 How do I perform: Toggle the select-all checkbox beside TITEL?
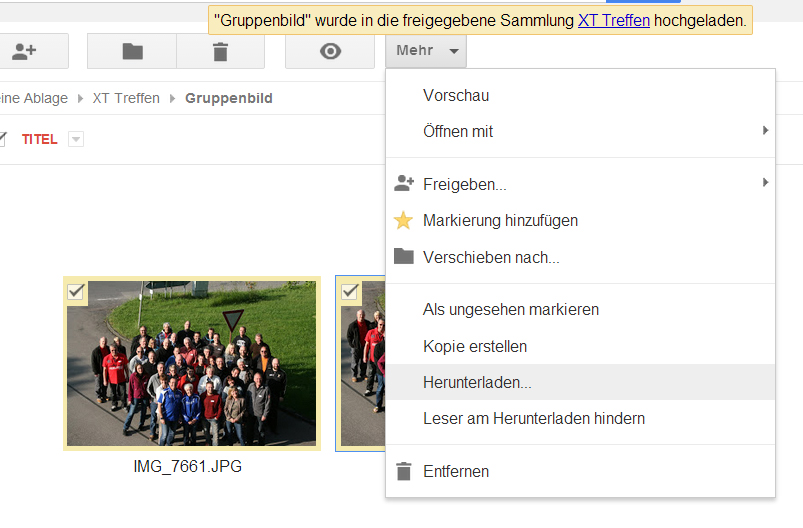pyautogui.click(x=3, y=139)
